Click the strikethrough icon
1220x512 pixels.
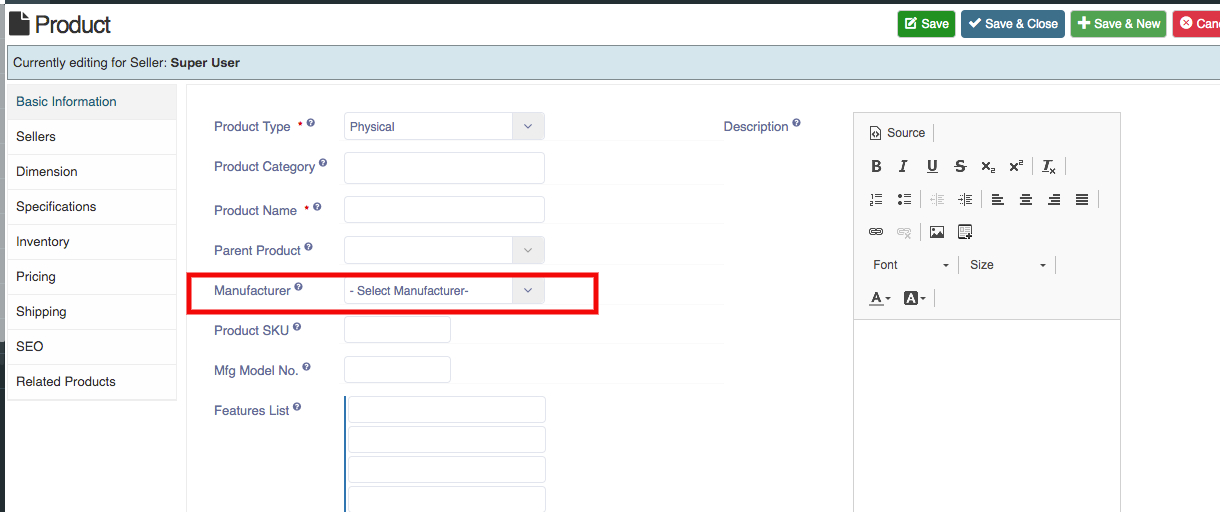960,167
